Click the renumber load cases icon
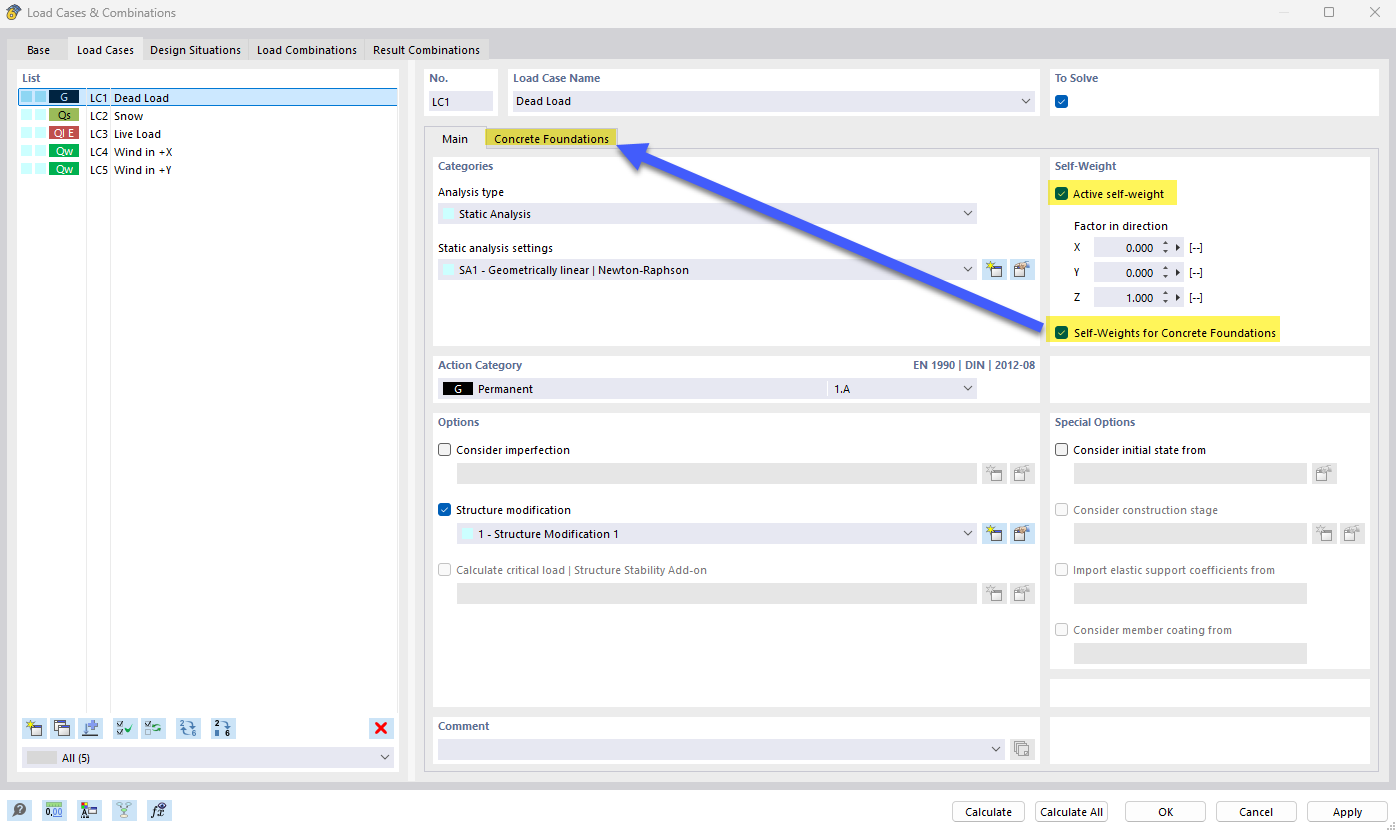The image size is (1396, 830). pos(188,728)
